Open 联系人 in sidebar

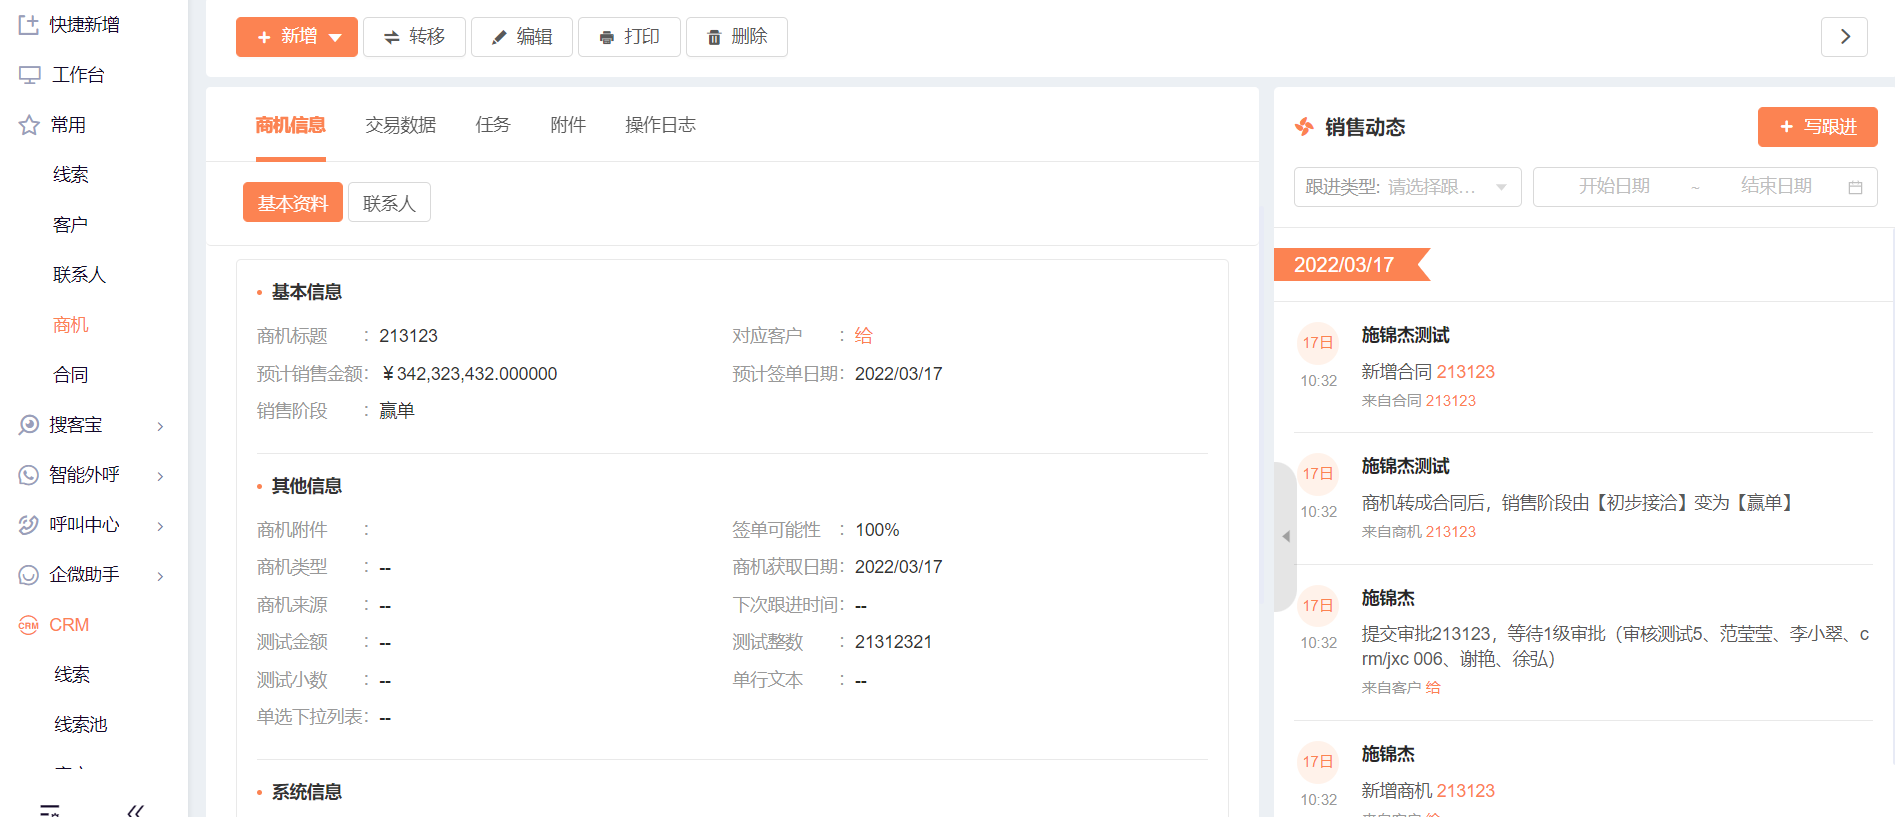point(79,275)
